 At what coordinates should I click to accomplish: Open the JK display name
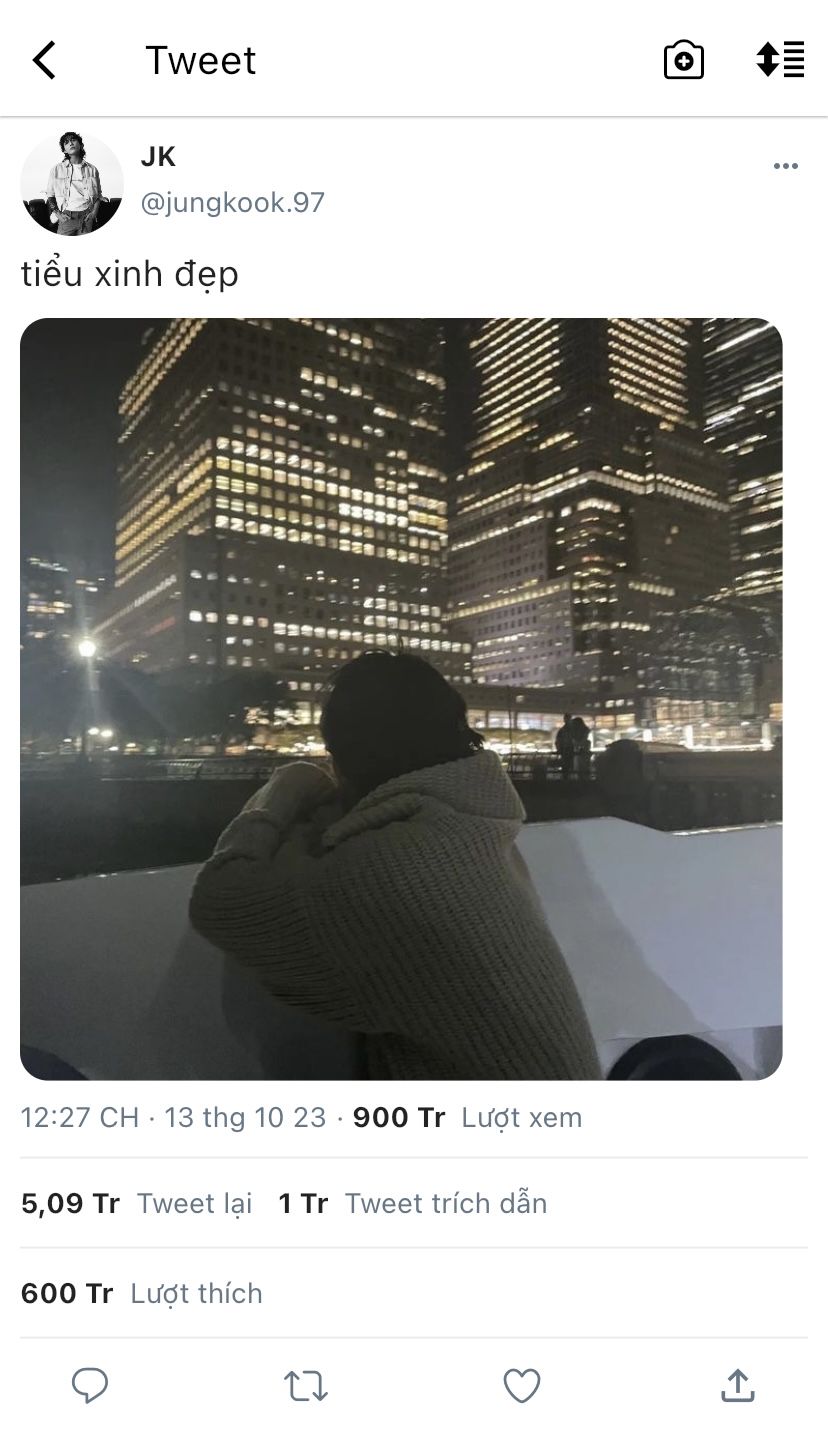158,157
